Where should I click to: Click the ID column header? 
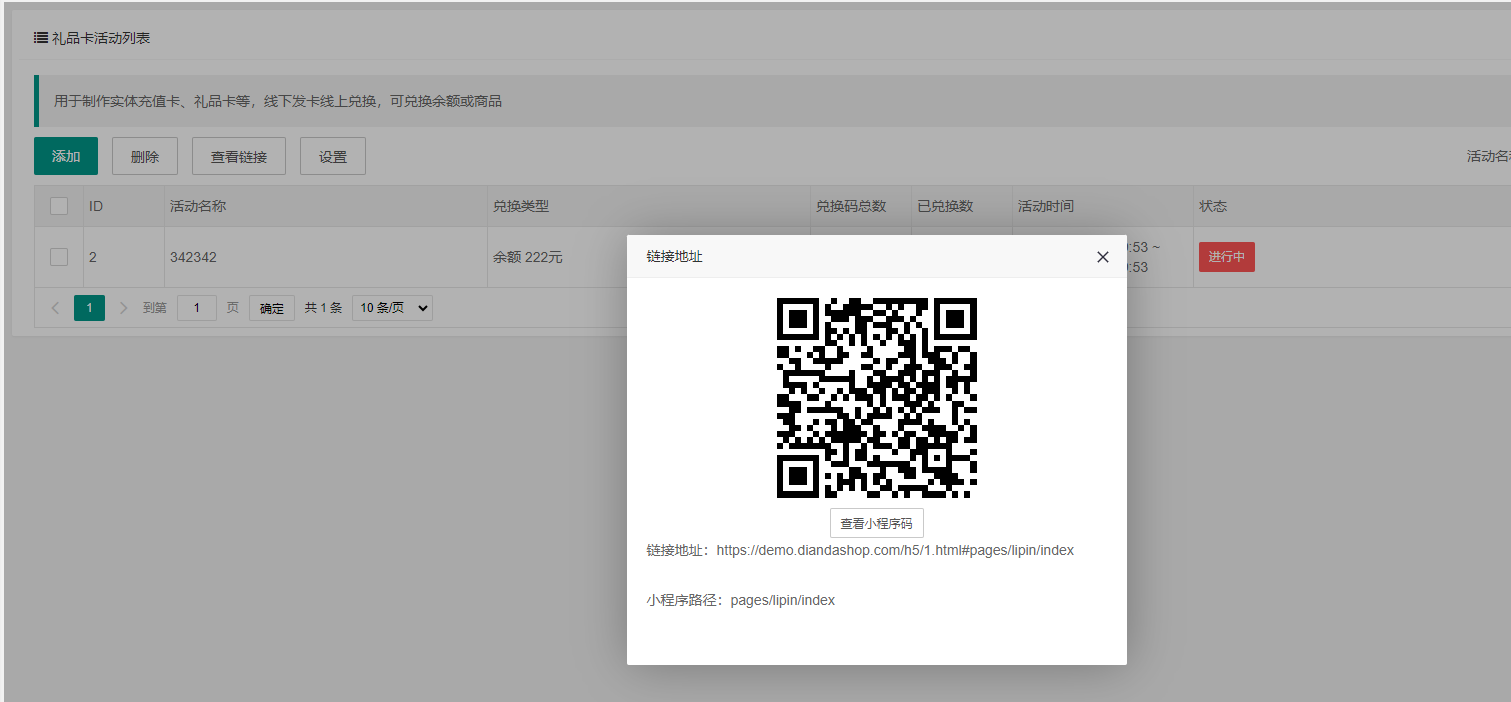[96, 206]
